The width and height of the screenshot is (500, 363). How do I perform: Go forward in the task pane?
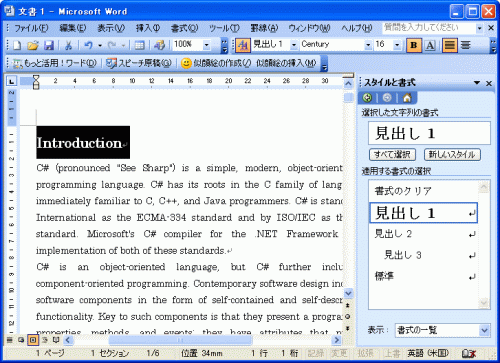tap(387, 98)
